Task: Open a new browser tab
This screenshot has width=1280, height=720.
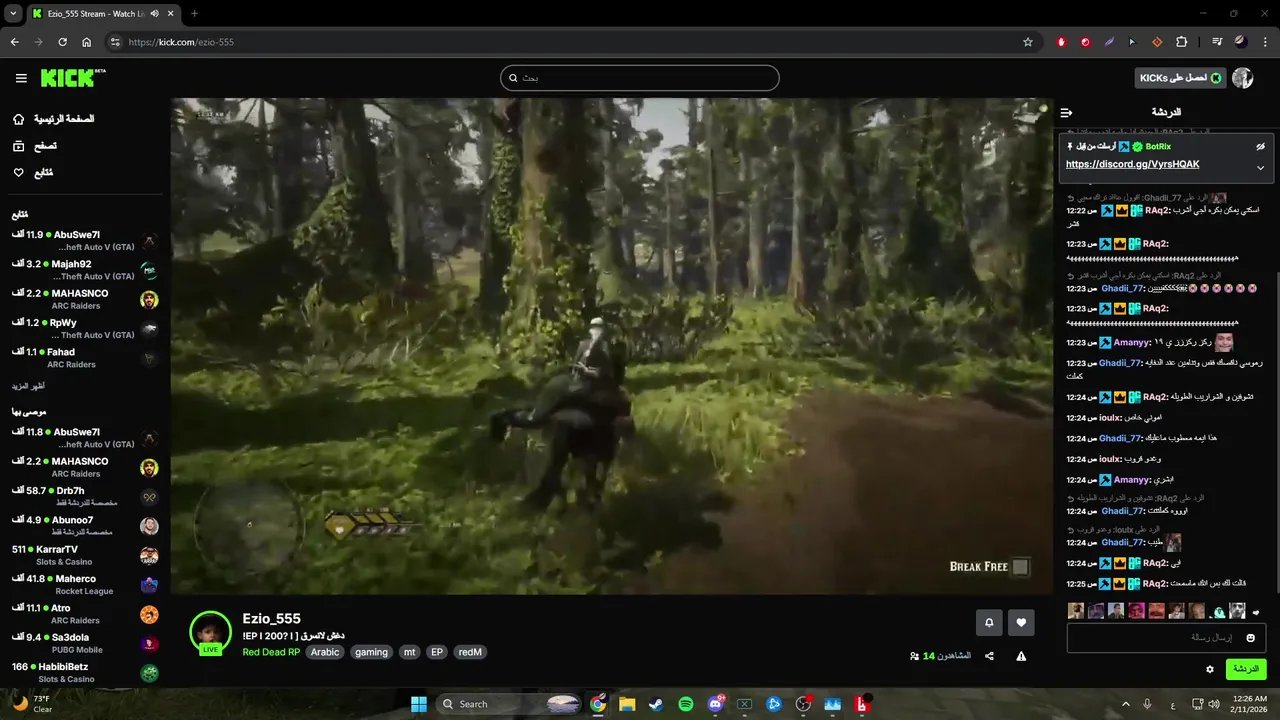Action: click(x=194, y=14)
